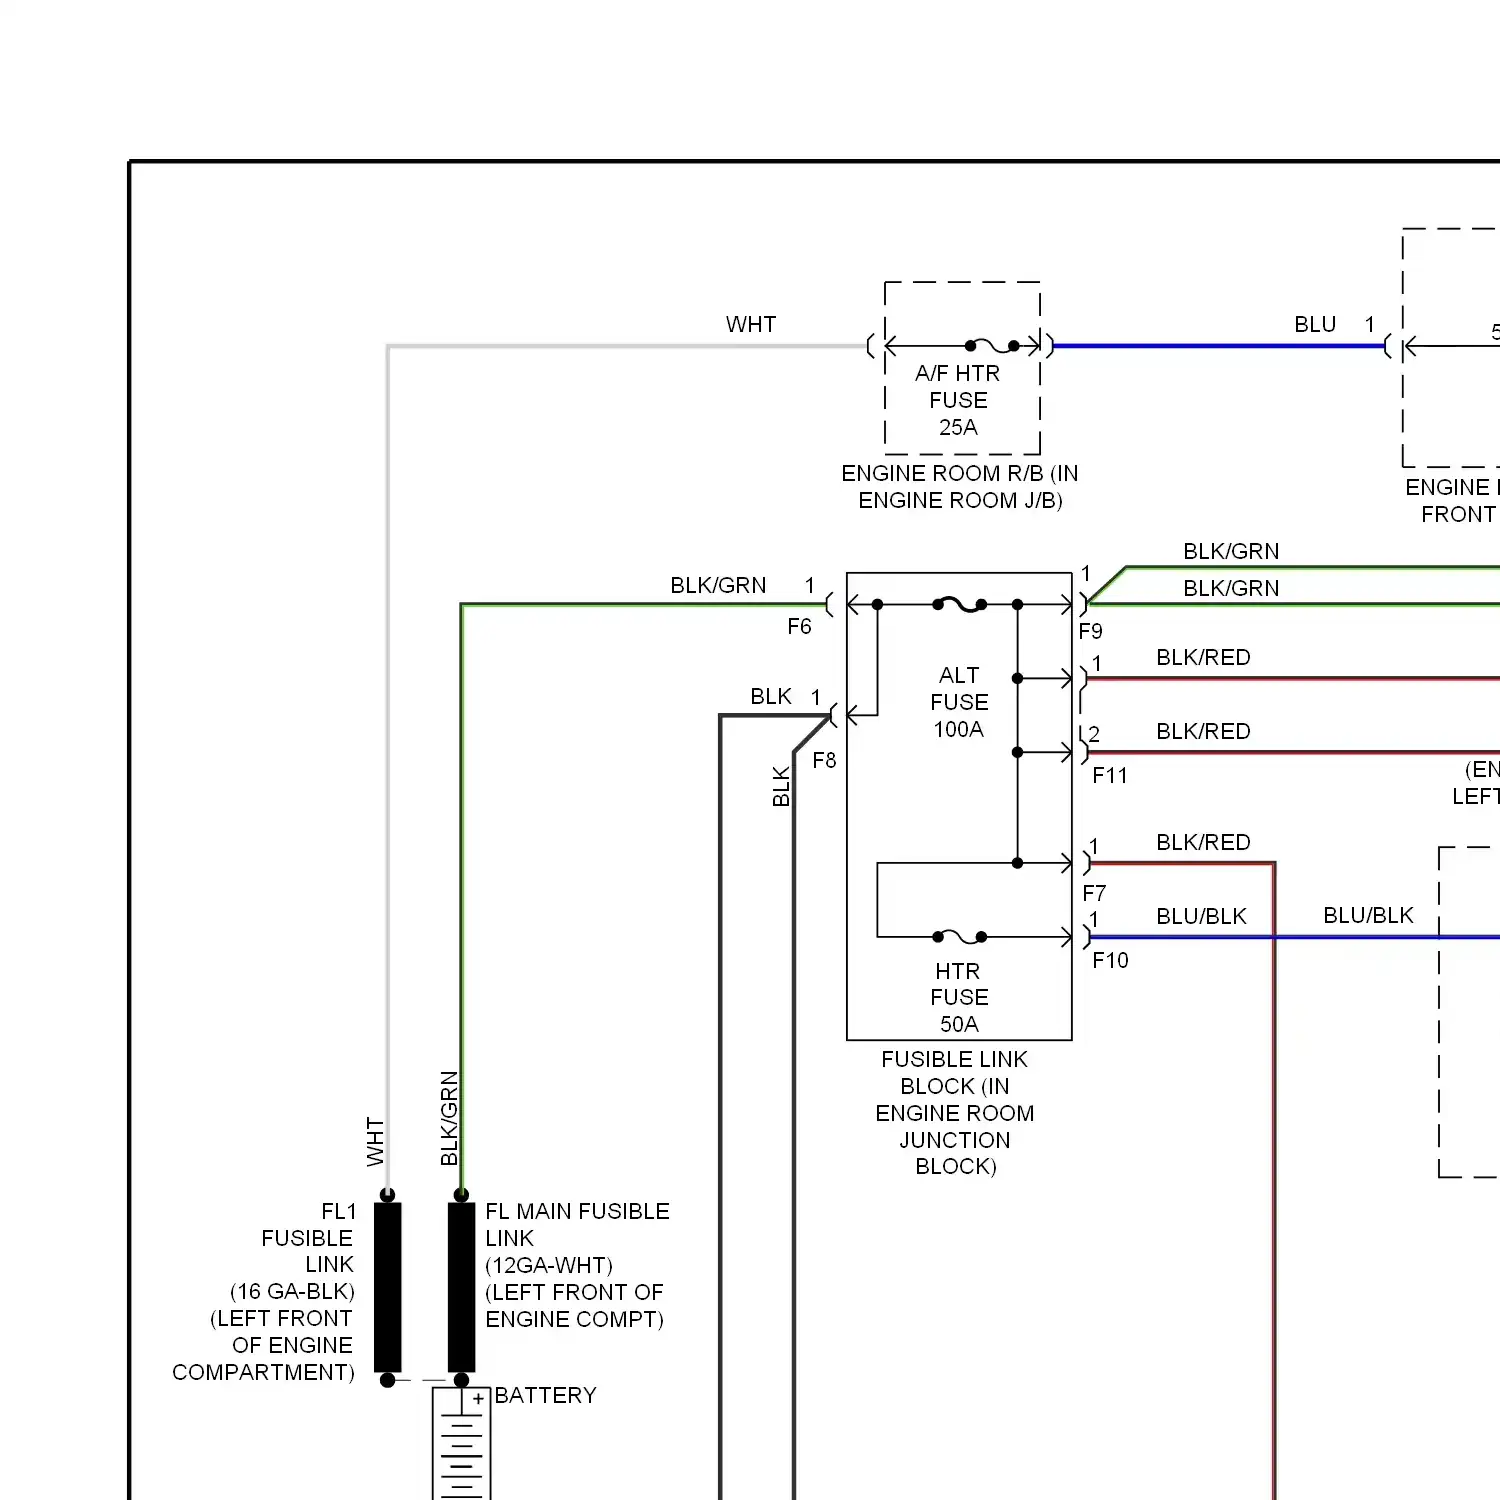Click the BLK/RED label near F7
Image resolution: width=1500 pixels, height=1500 pixels.
pyautogui.click(x=1203, y=842)
